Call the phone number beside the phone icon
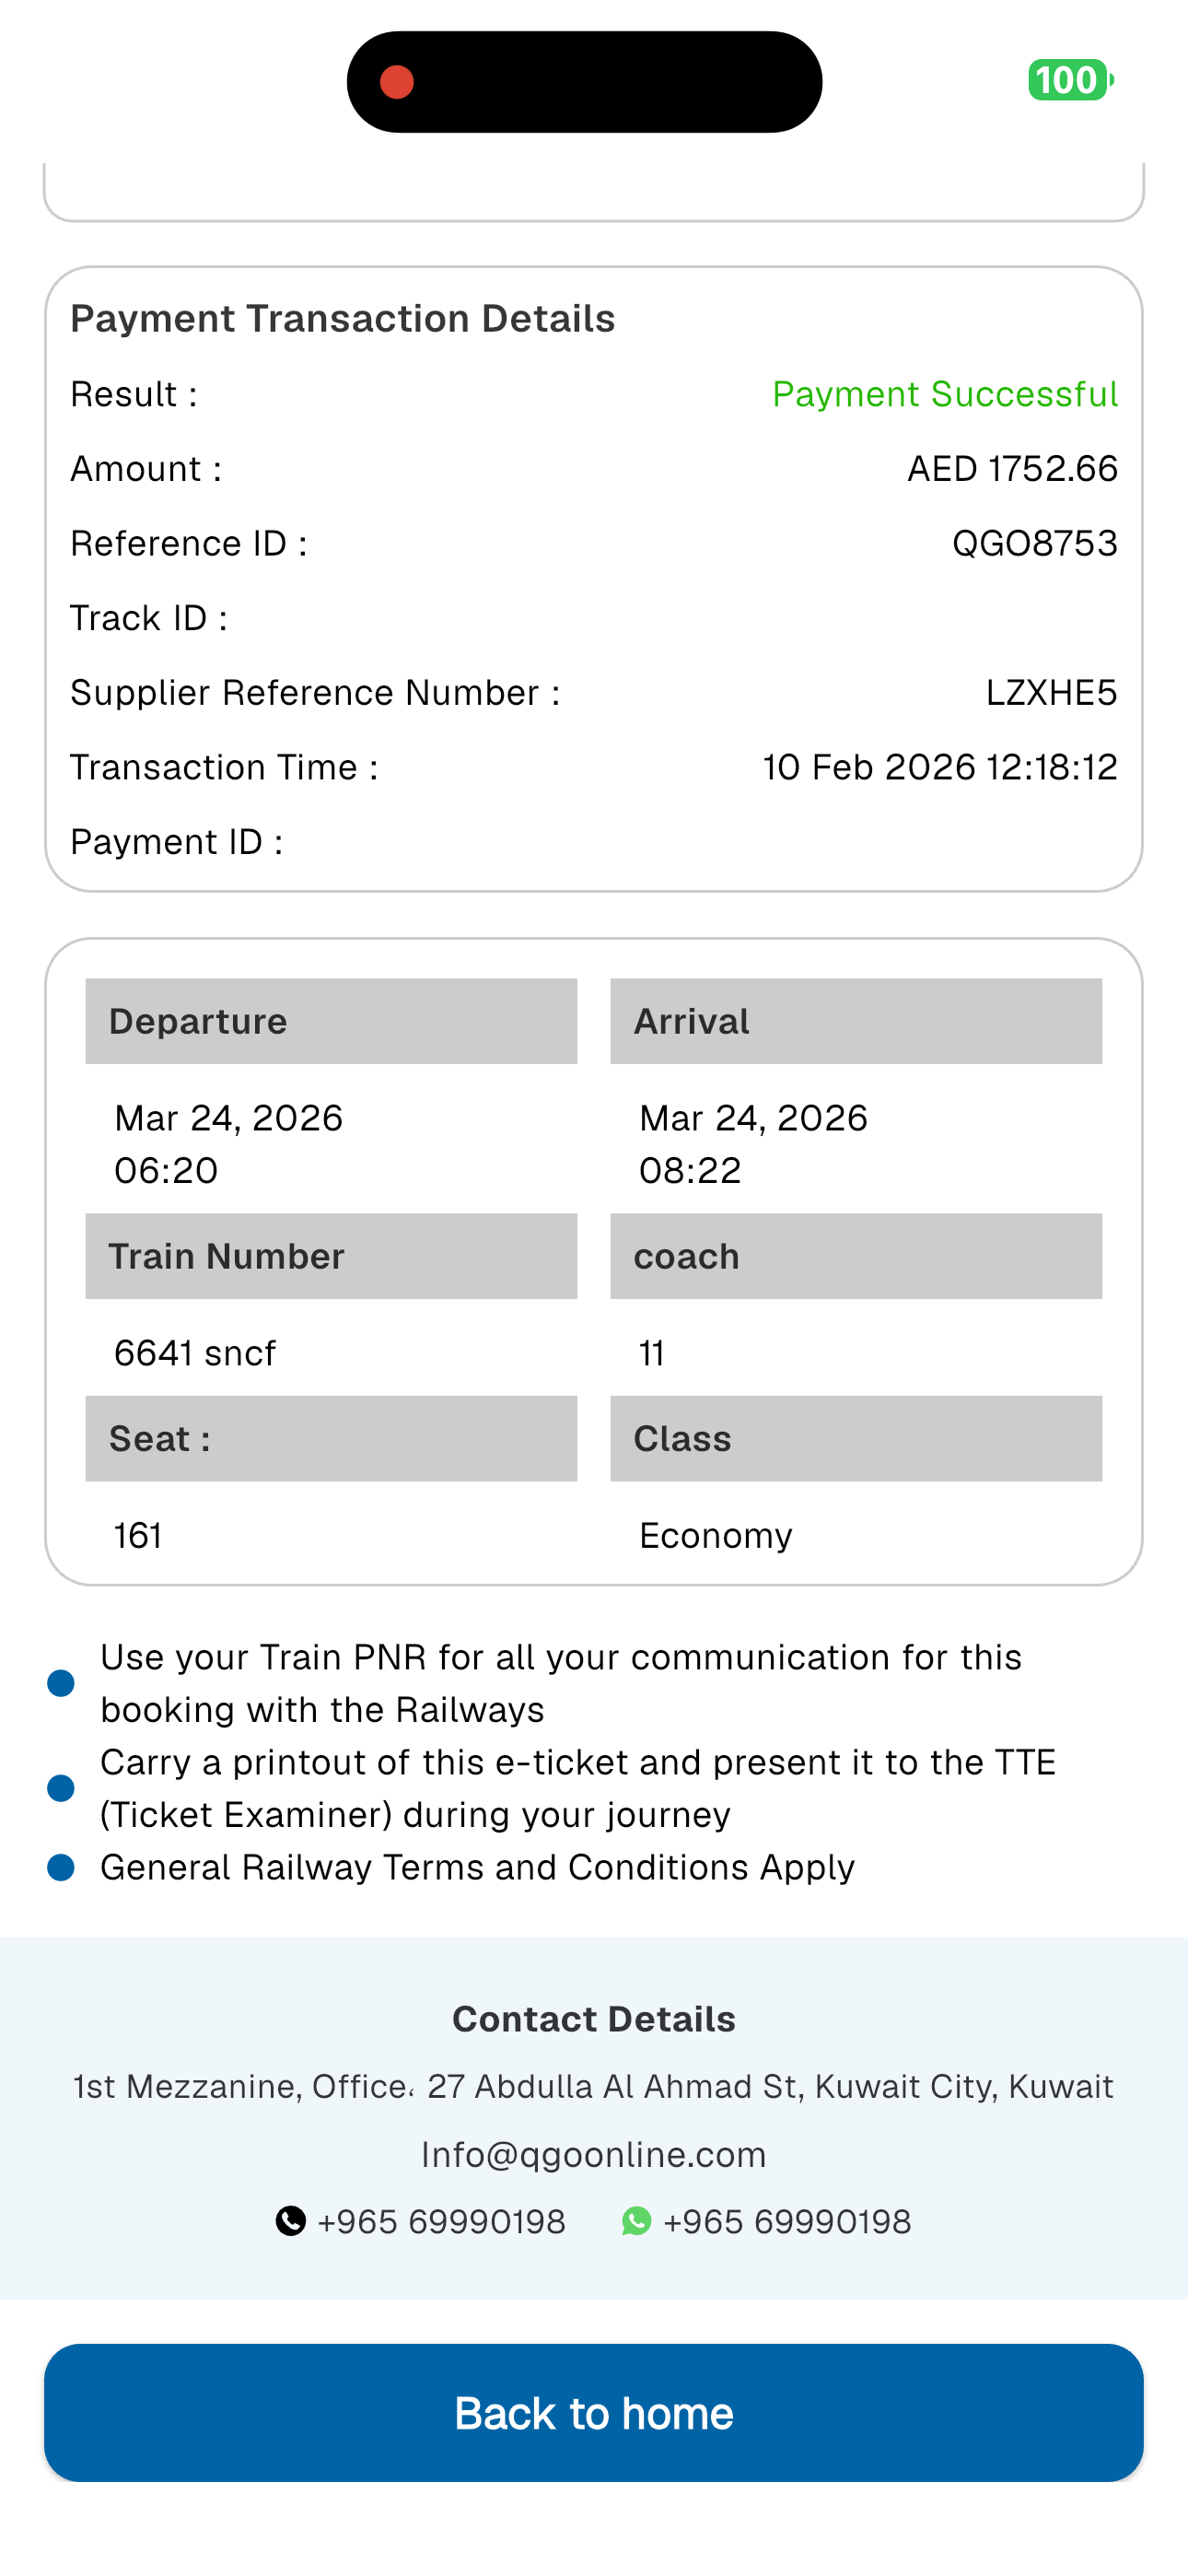 (x=441, y=2221)
